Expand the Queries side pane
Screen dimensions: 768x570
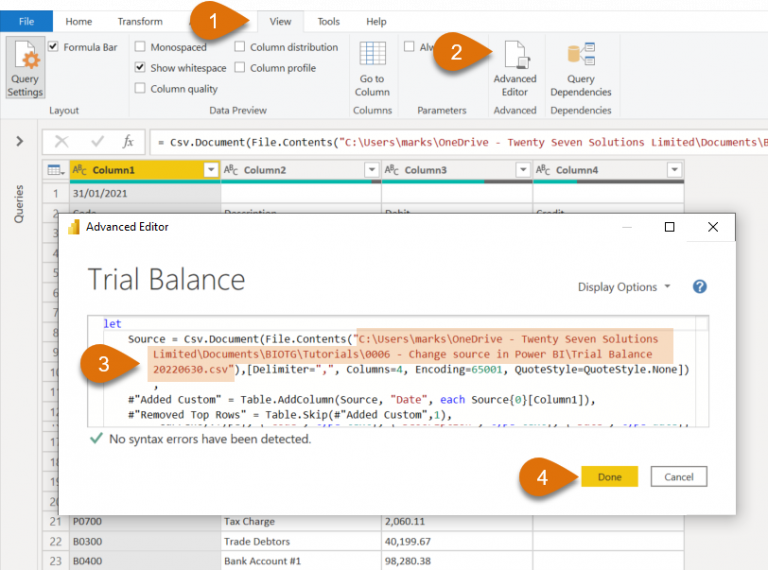pos(19,142)
